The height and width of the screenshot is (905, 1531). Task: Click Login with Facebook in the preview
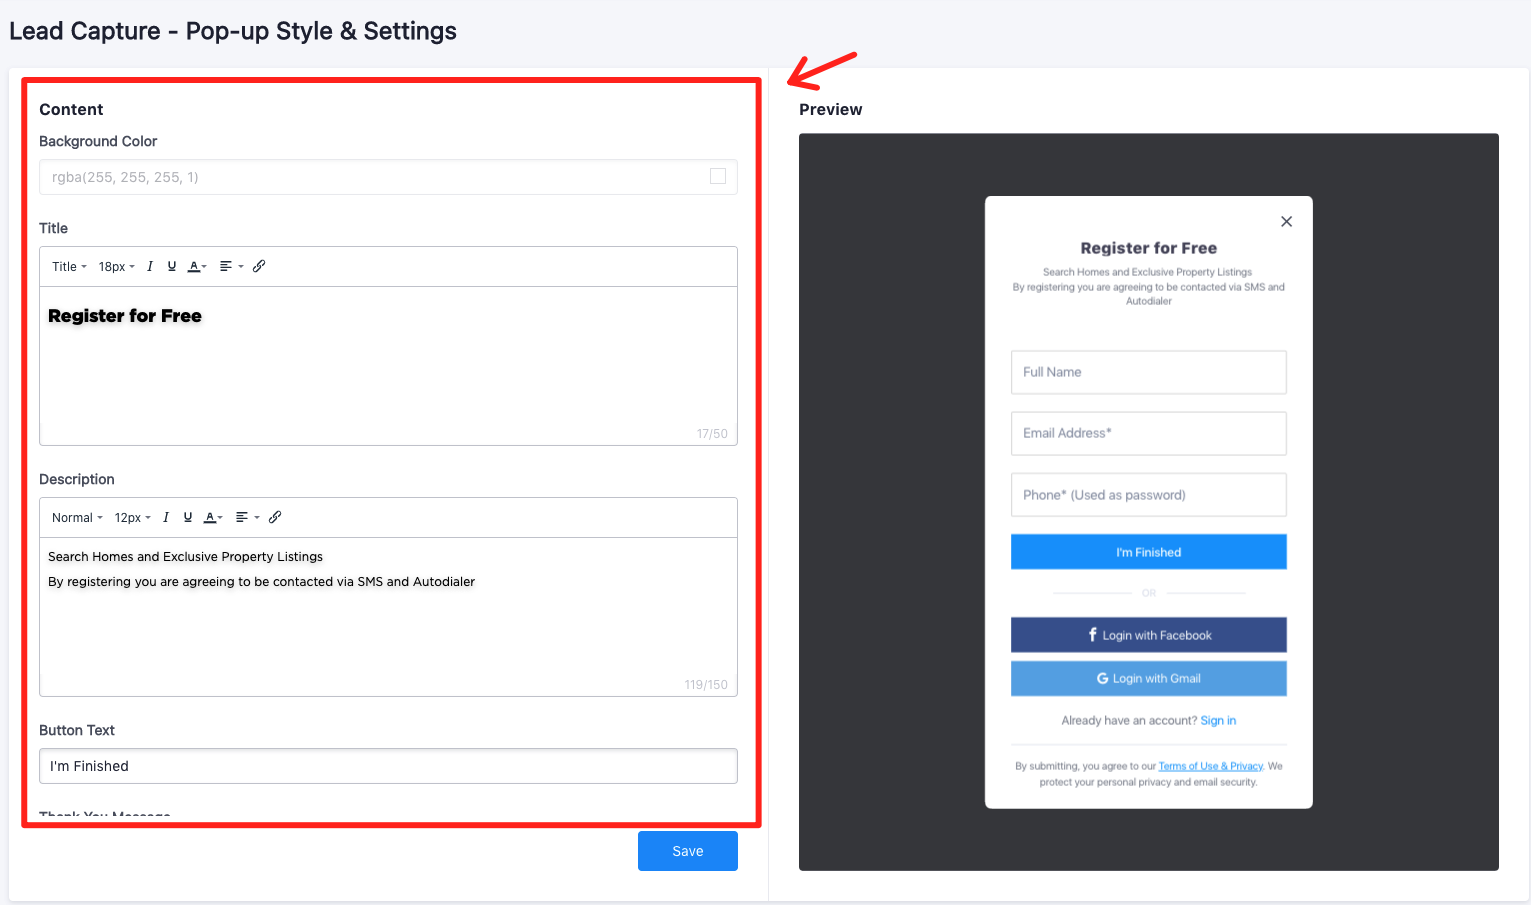[1148, 635]
